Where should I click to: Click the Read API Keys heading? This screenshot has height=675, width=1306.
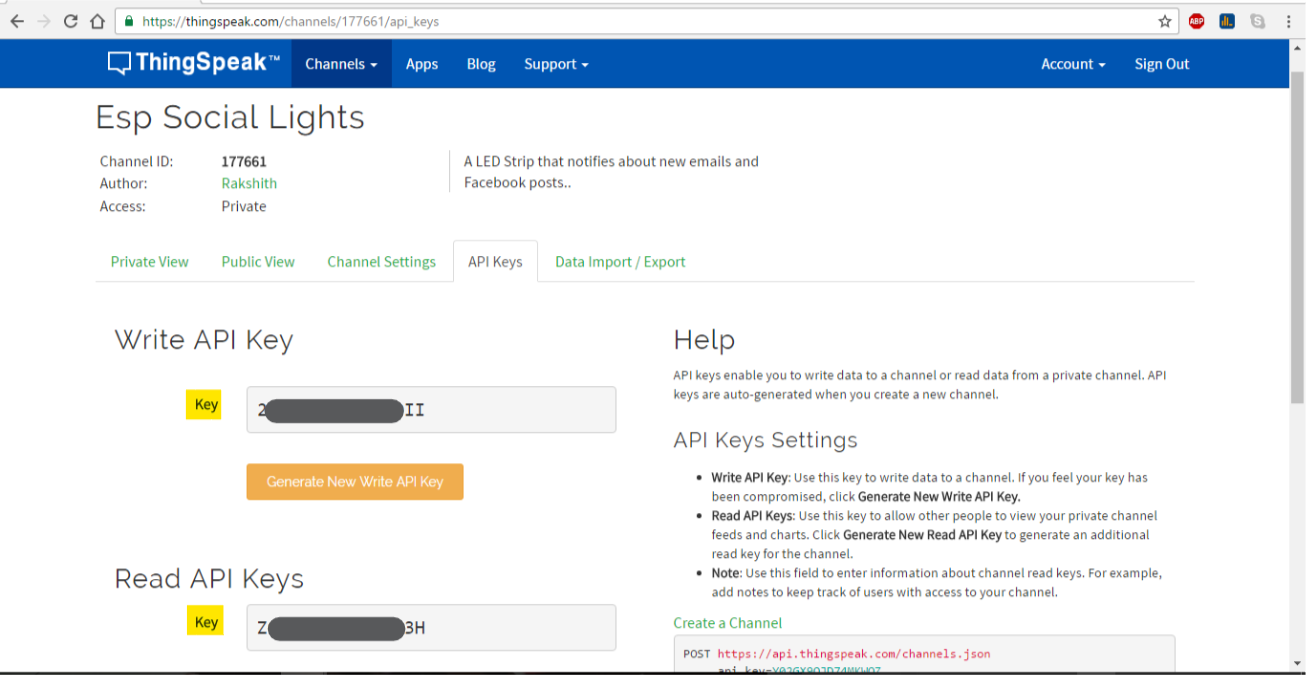point(209,579)
